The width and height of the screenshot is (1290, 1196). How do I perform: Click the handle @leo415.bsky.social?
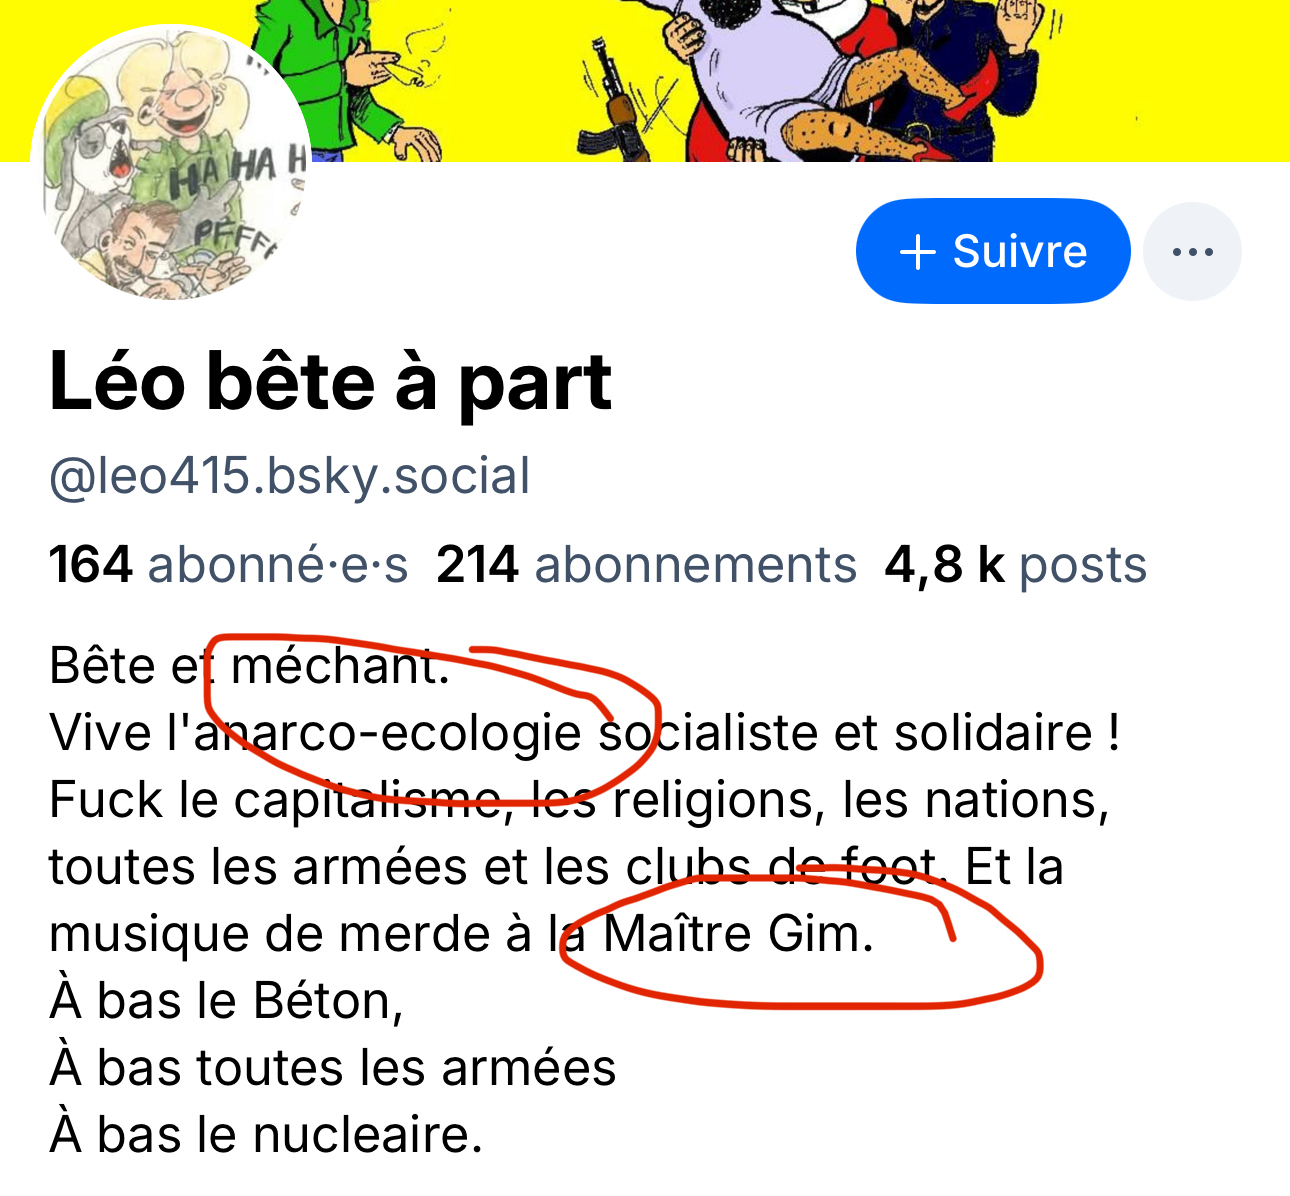pyautogui.click(x=289, y=476)
